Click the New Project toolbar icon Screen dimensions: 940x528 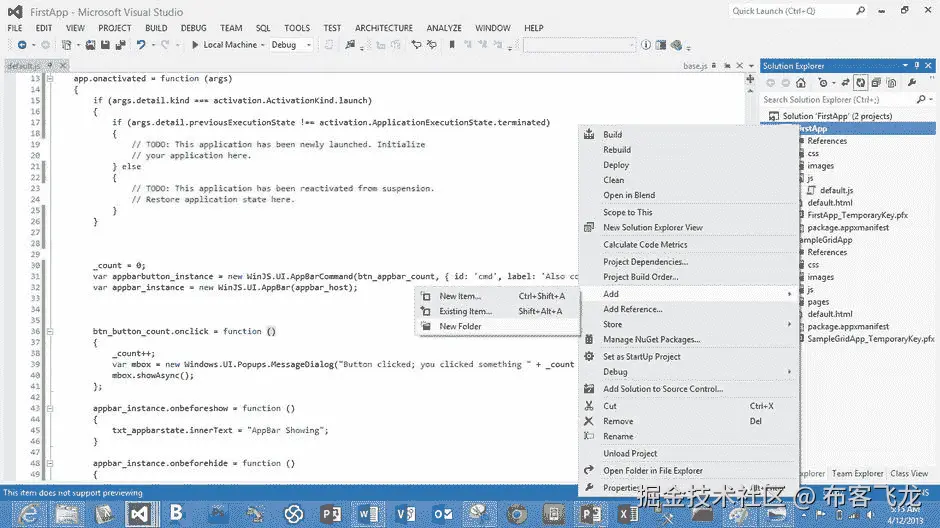pyautogui.click(x=67, y=45)
